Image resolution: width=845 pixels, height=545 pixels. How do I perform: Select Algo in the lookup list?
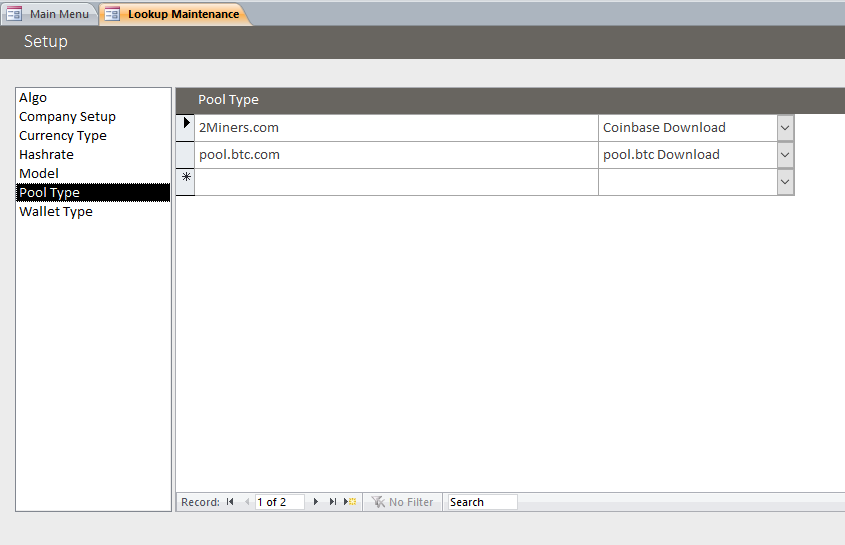click(x=93, y=98)
